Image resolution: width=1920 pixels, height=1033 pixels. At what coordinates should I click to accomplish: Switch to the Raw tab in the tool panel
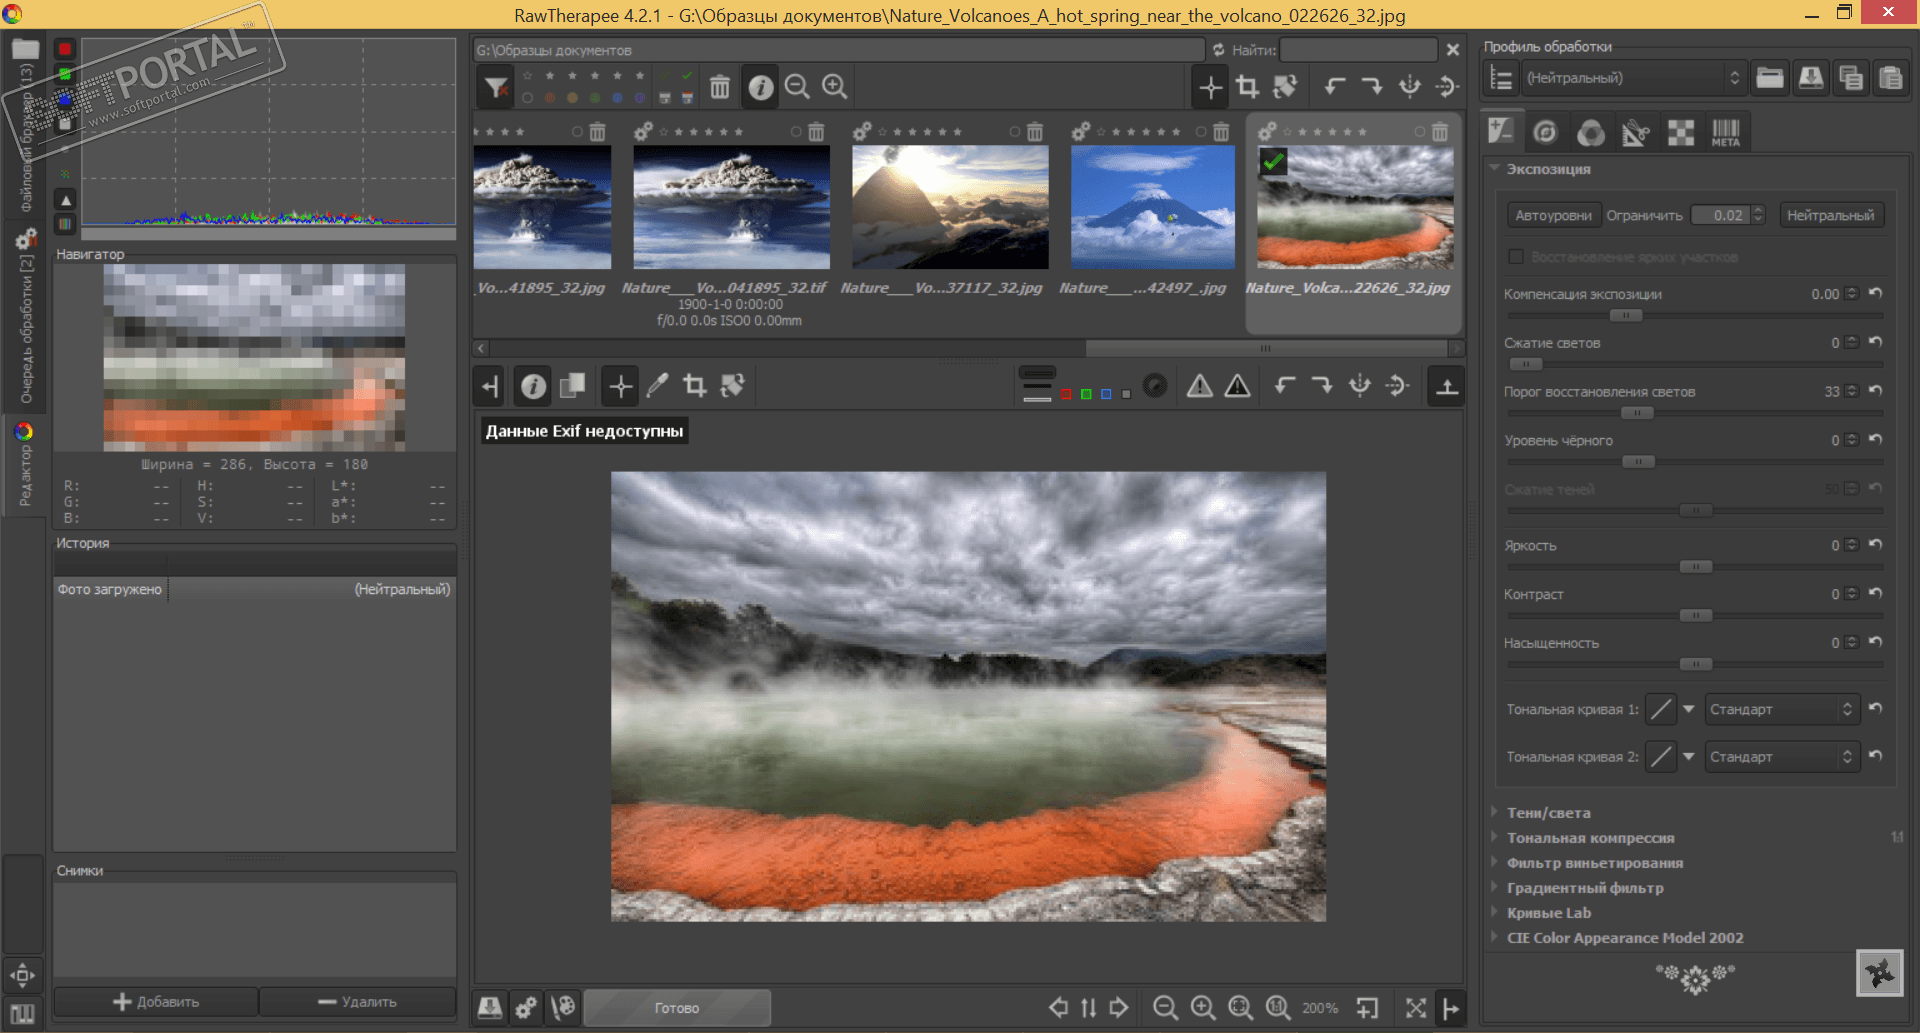pyautogui.click(x=1681, y=132)
